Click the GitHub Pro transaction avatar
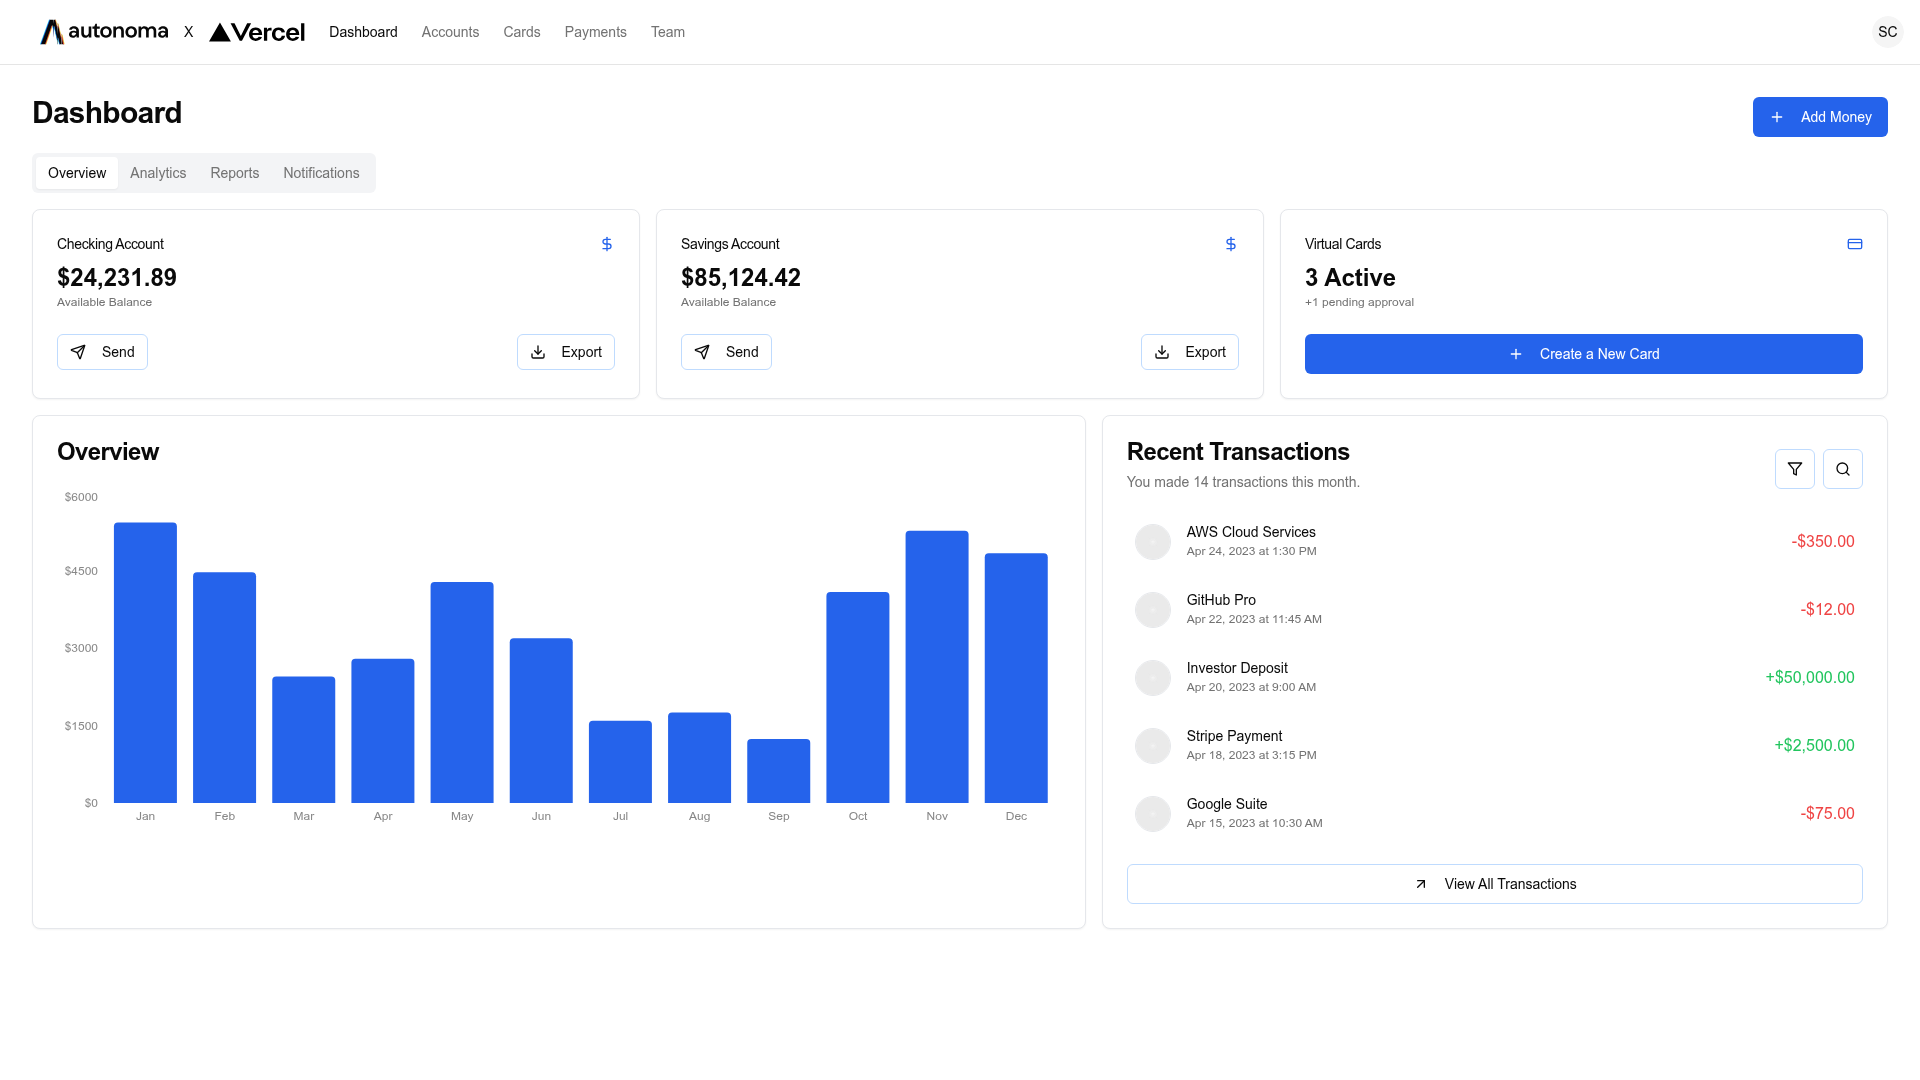This screenshot has width=1920, height=1080. [x=1153, y=610]
